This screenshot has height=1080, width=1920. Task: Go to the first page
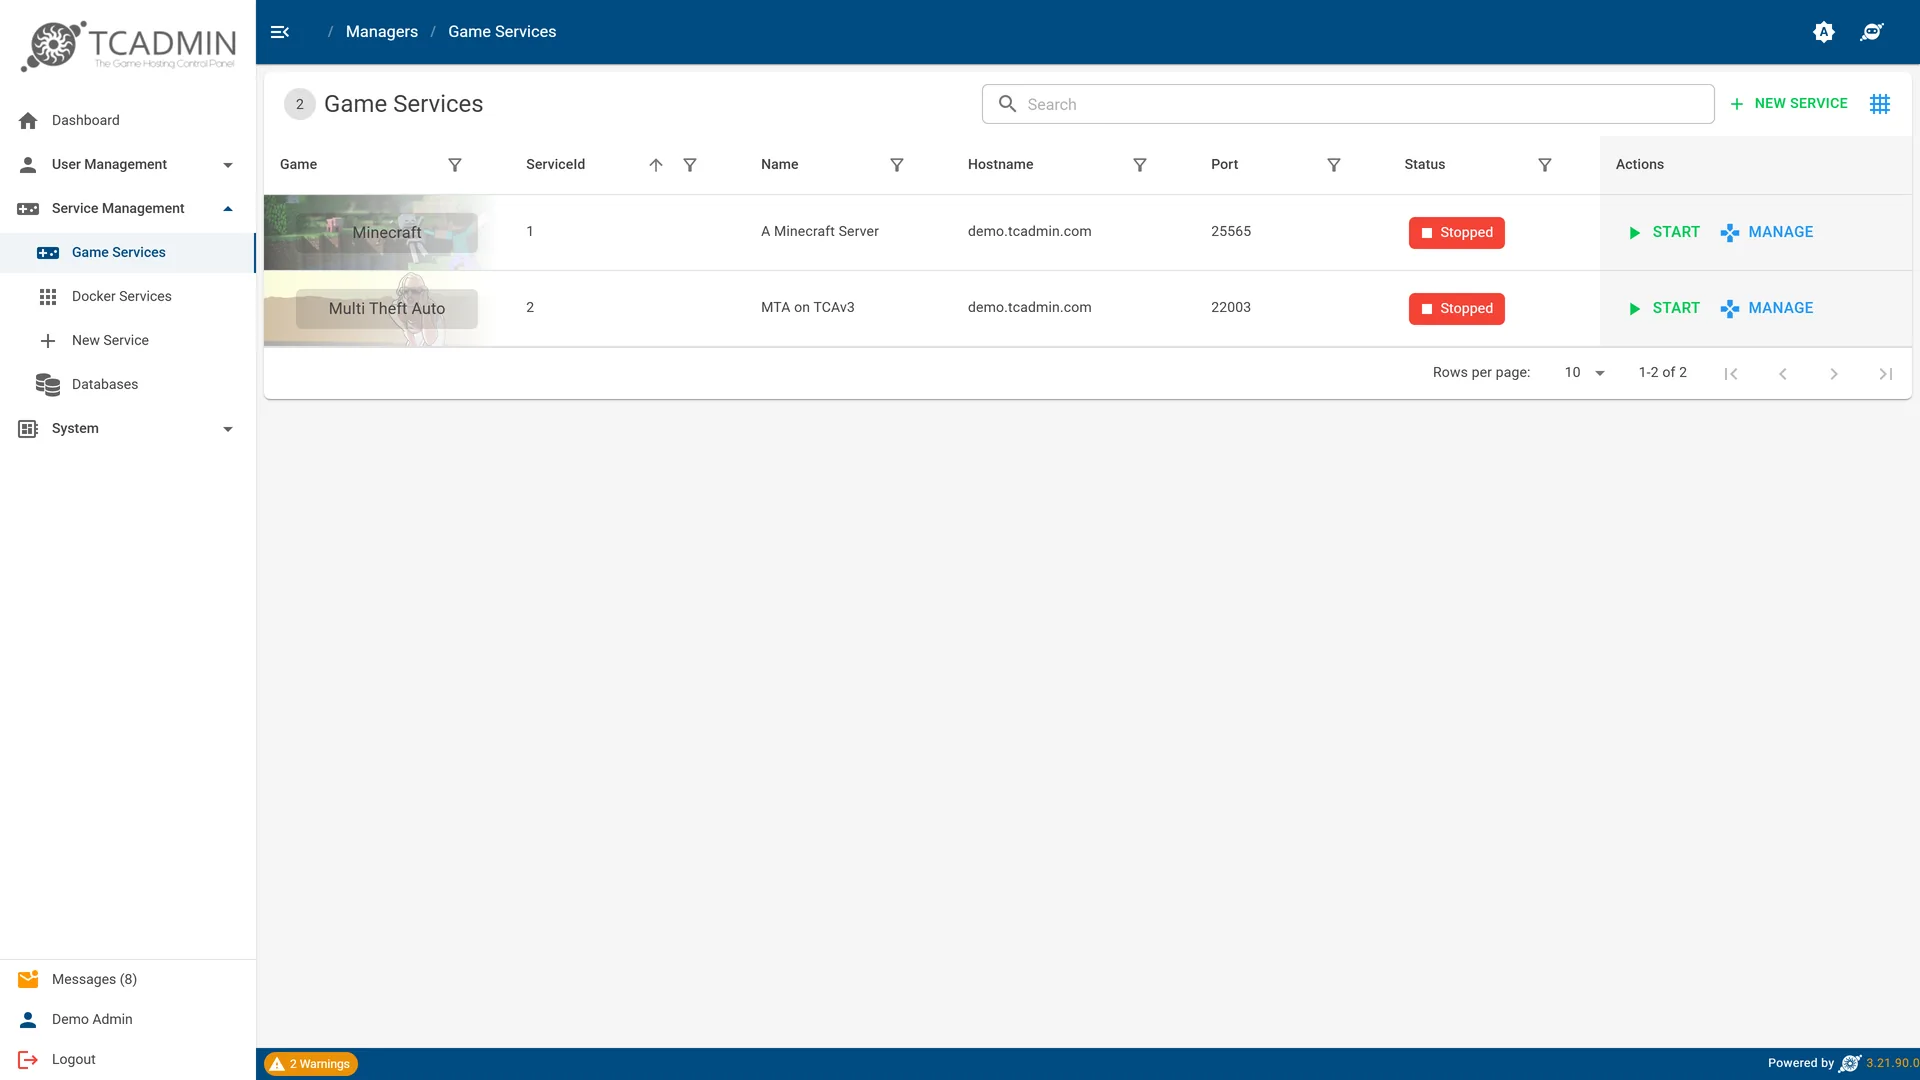click(x=1731, y=374)
